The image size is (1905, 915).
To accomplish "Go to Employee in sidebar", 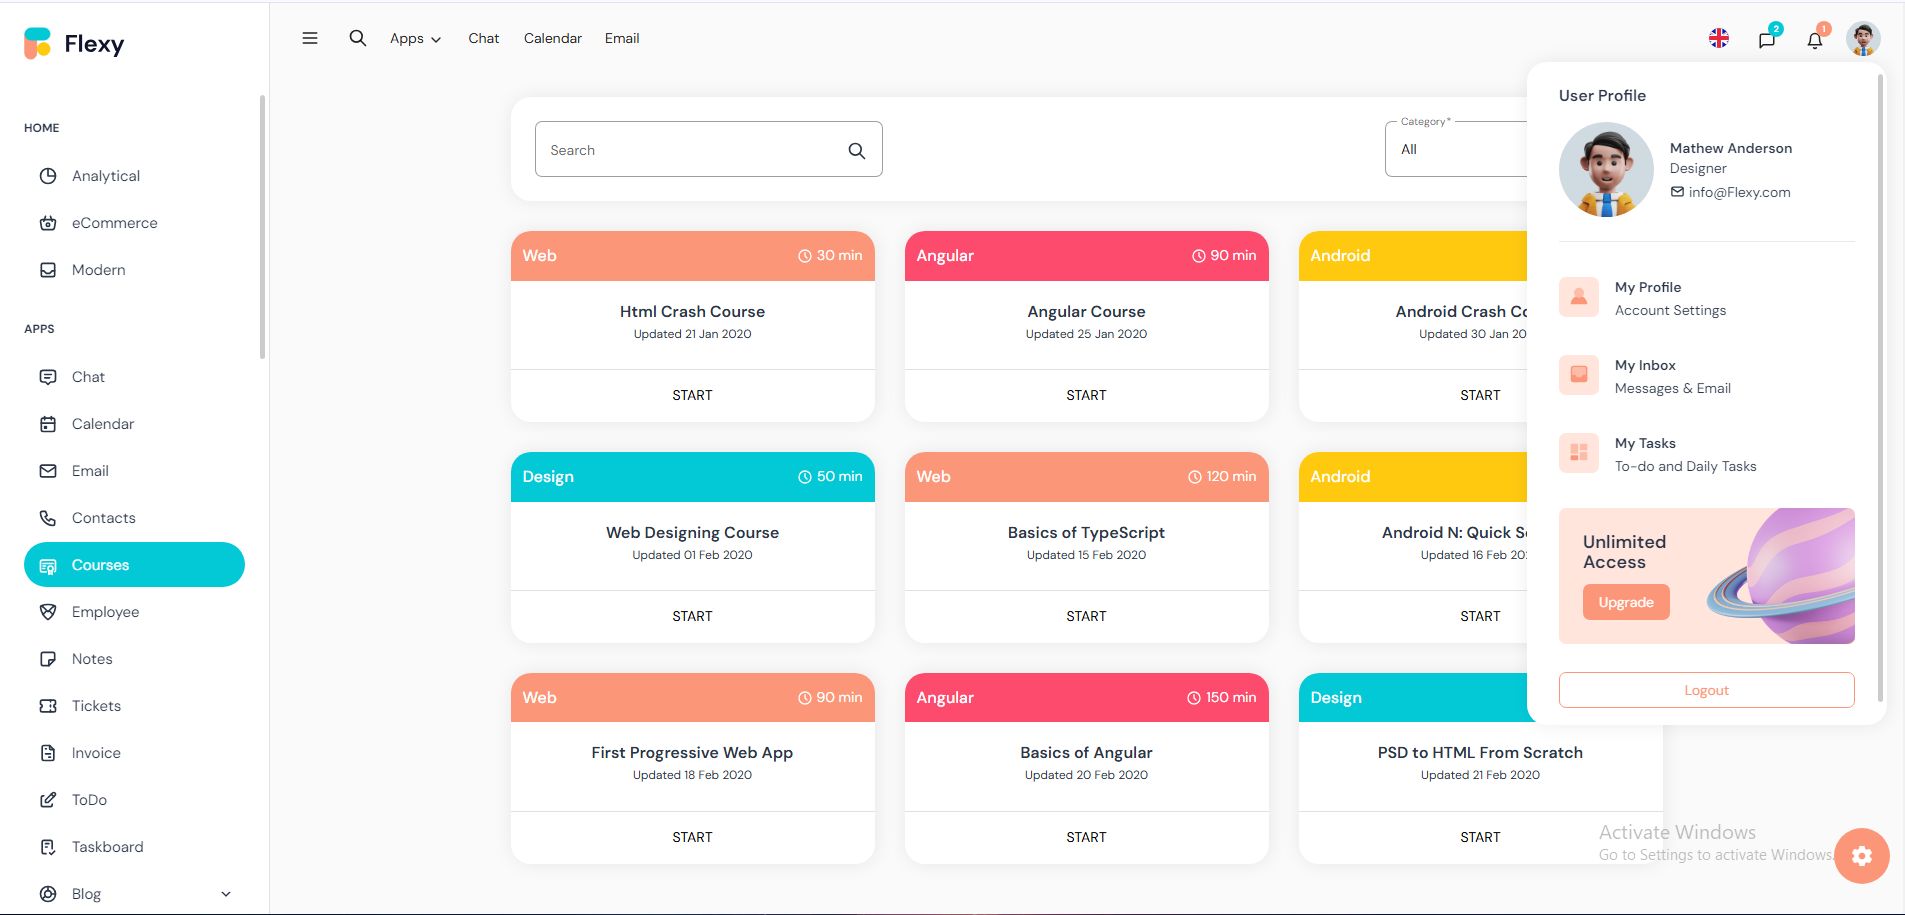I will coord(105,612).
